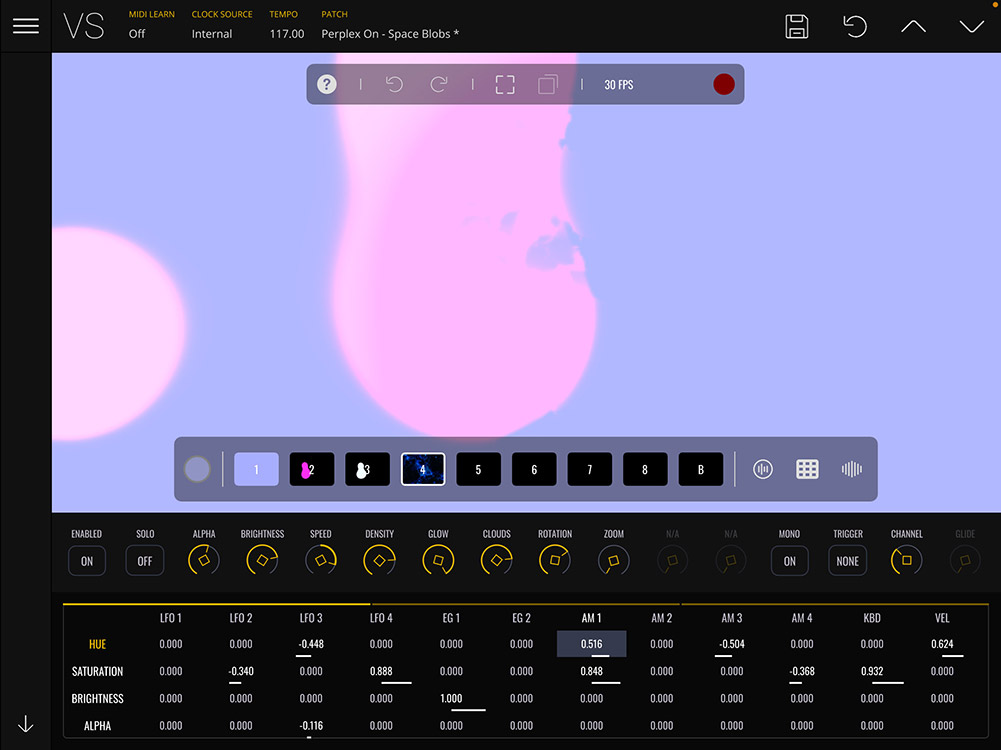The image size is (1001, 750).
Task: Toggle the SOLO button showing OFF
Action: coord(145,561)
